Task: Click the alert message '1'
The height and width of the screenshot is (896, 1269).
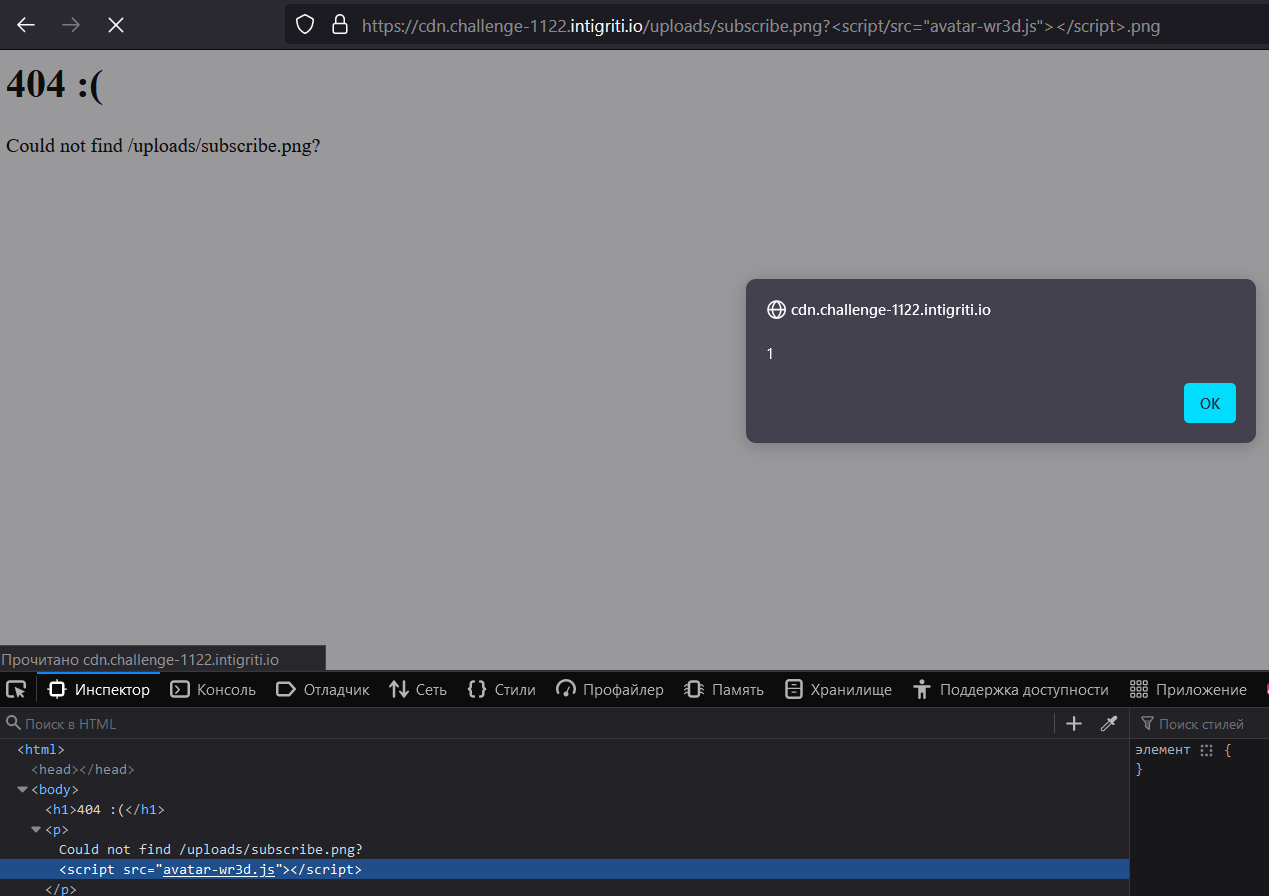Action: [x=770, y=354]
